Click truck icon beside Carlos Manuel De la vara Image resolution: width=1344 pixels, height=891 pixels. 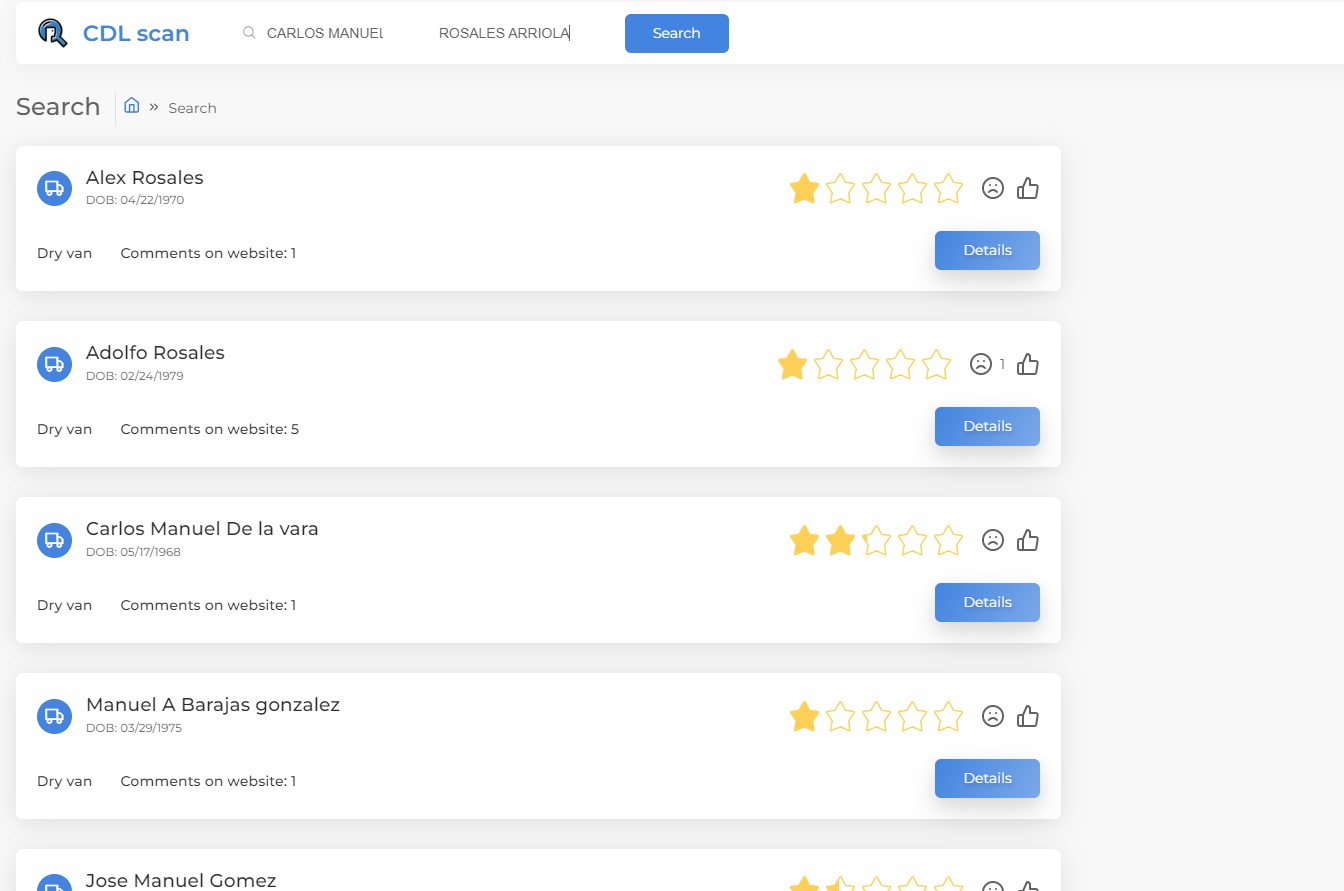(54, 540)
